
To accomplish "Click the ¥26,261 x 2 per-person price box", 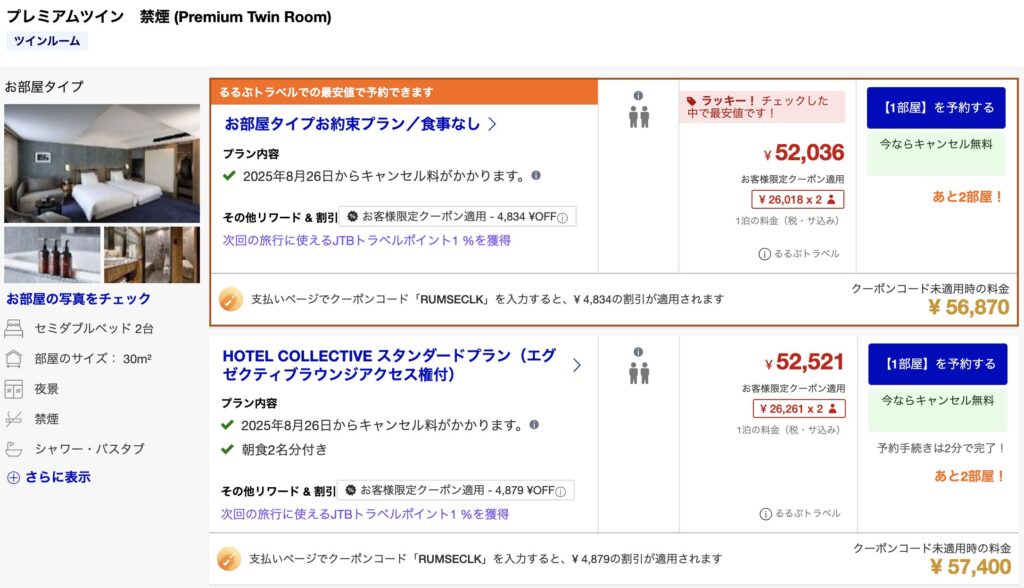I will (x=799, y=408).
